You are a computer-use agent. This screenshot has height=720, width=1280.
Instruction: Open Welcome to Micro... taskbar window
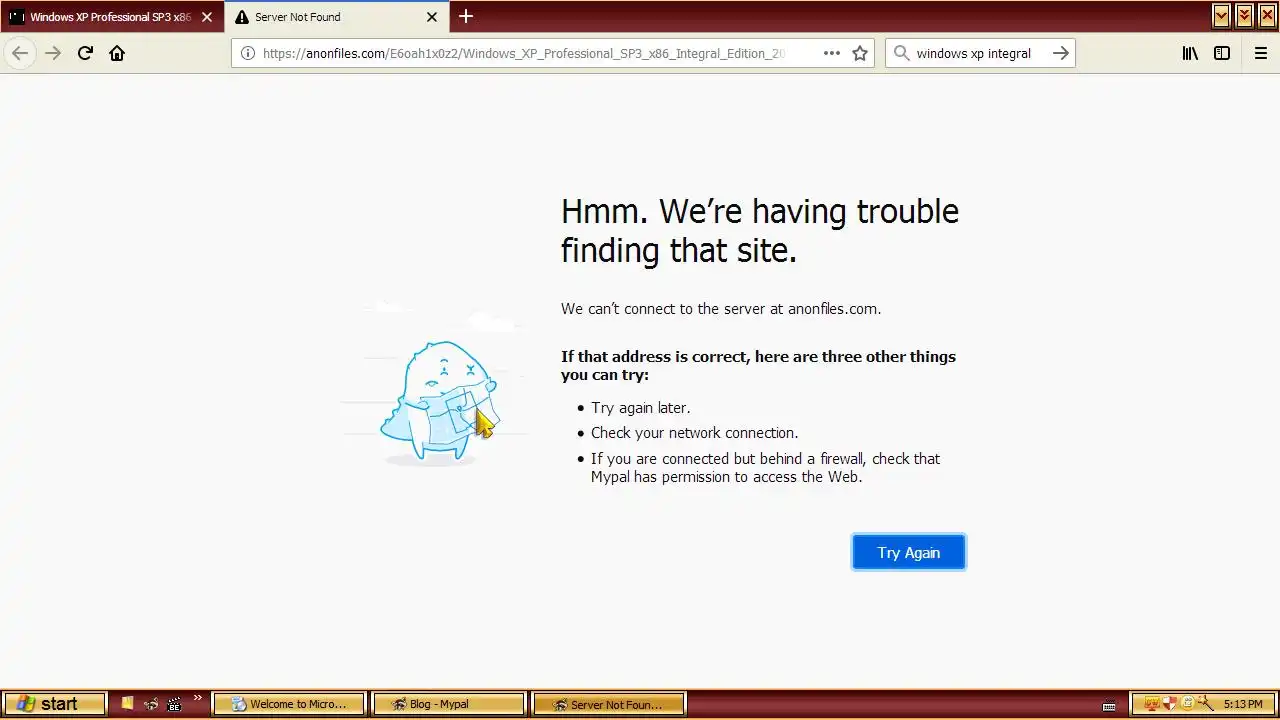[289, 704]
